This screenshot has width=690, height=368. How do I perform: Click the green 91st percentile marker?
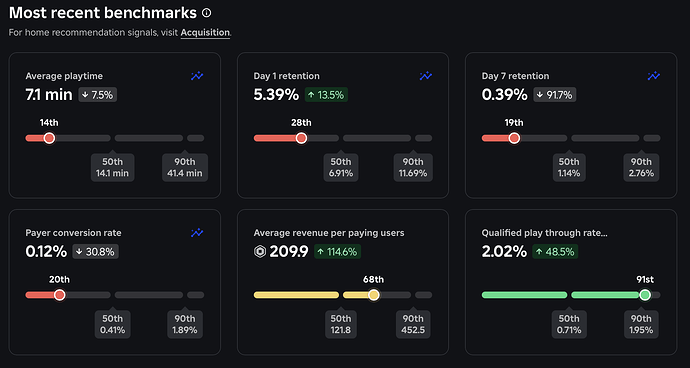645,295
